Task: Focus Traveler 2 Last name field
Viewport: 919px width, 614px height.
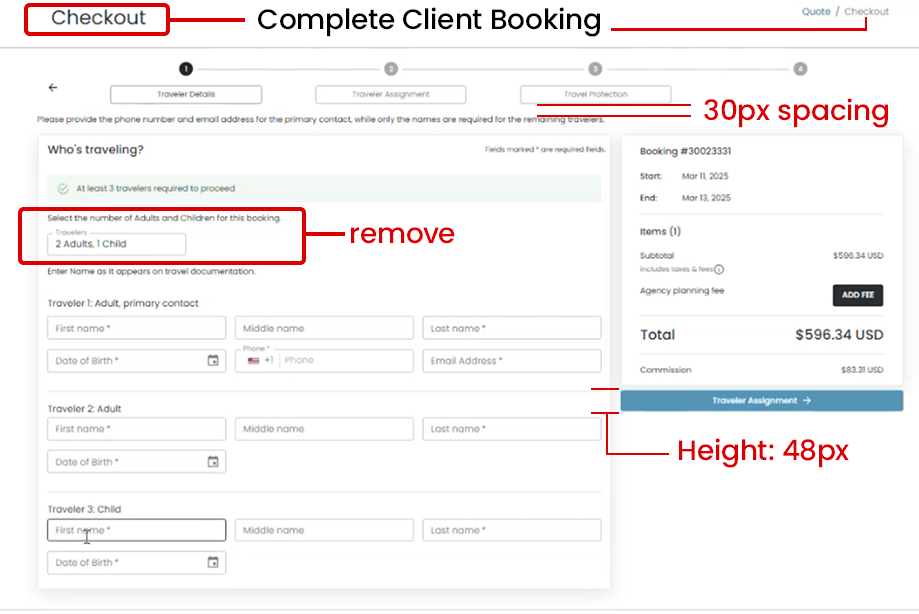Action: 511,429
